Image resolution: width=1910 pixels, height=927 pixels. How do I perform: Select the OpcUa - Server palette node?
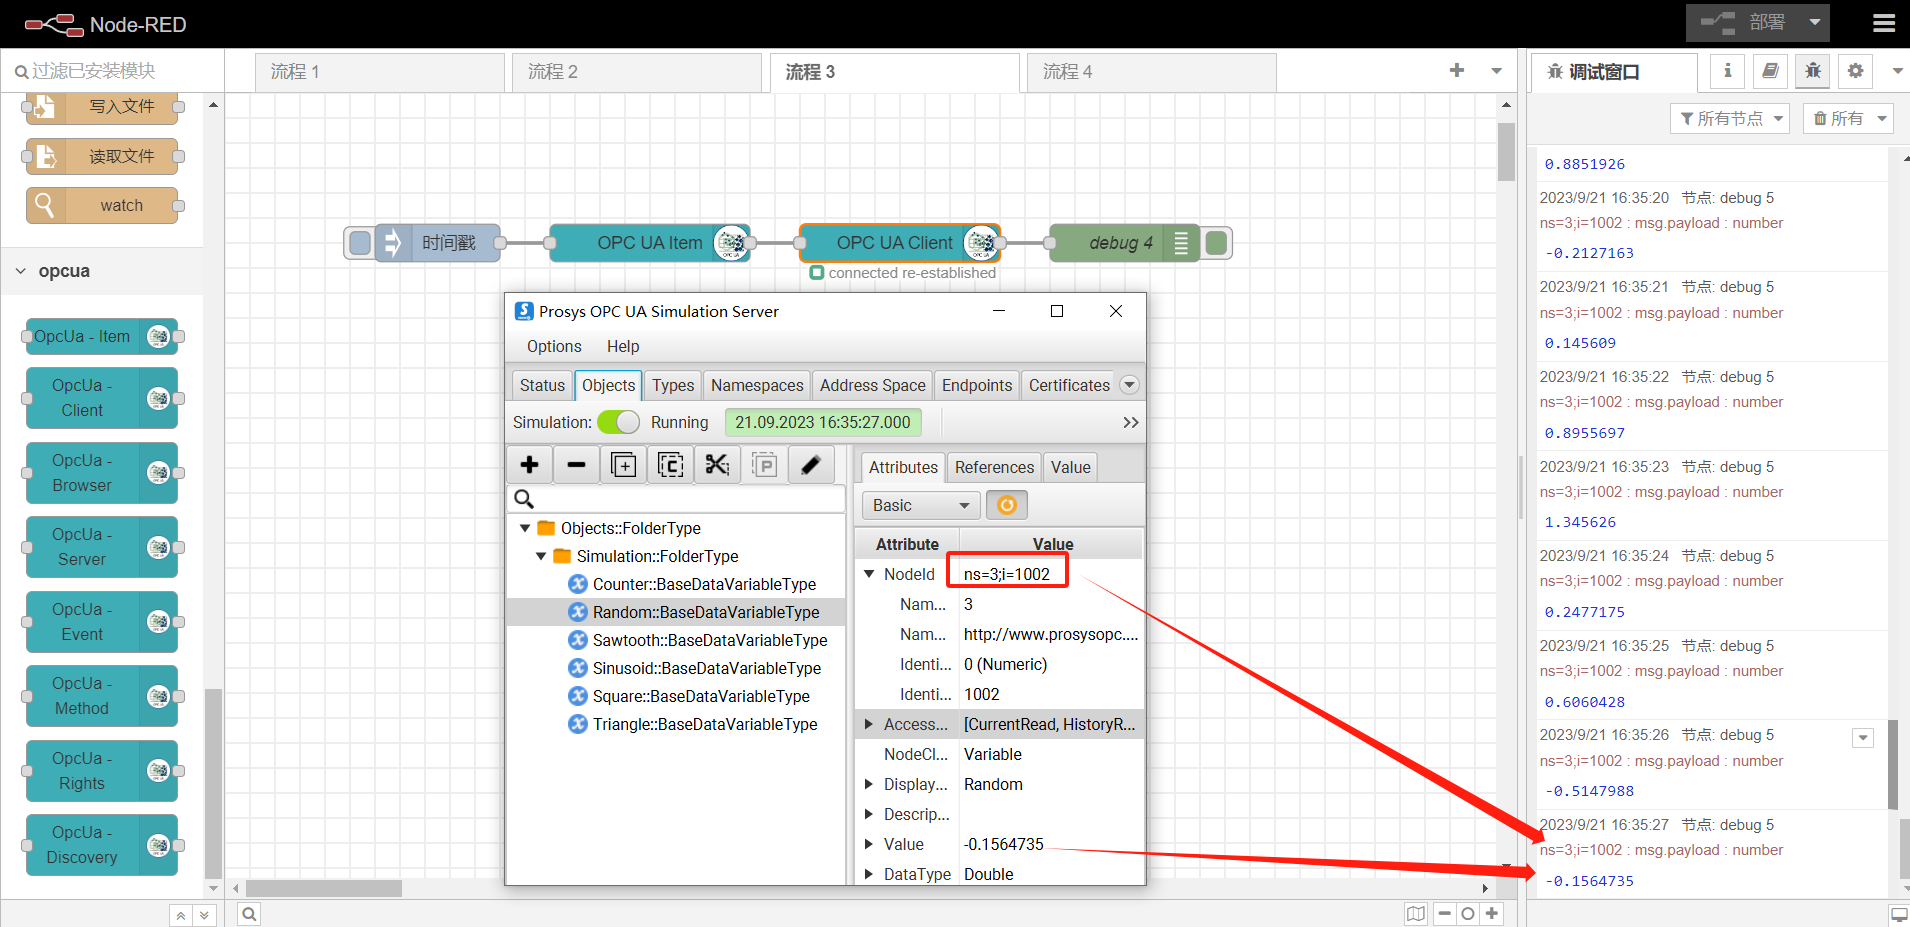[x=102, y=547]
